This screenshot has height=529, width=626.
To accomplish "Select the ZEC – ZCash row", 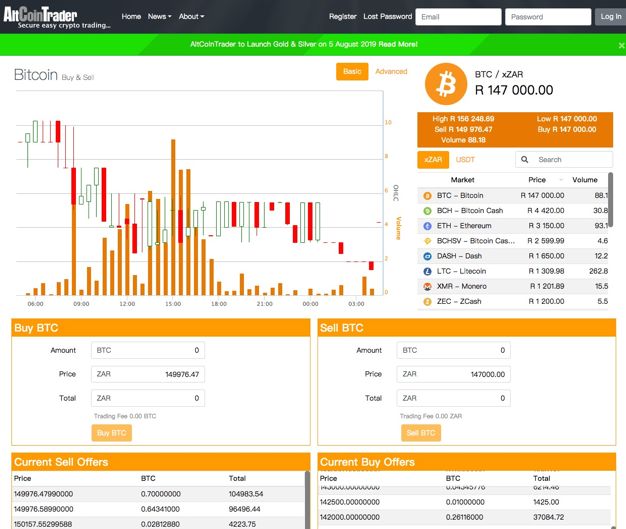I will 513,301.
